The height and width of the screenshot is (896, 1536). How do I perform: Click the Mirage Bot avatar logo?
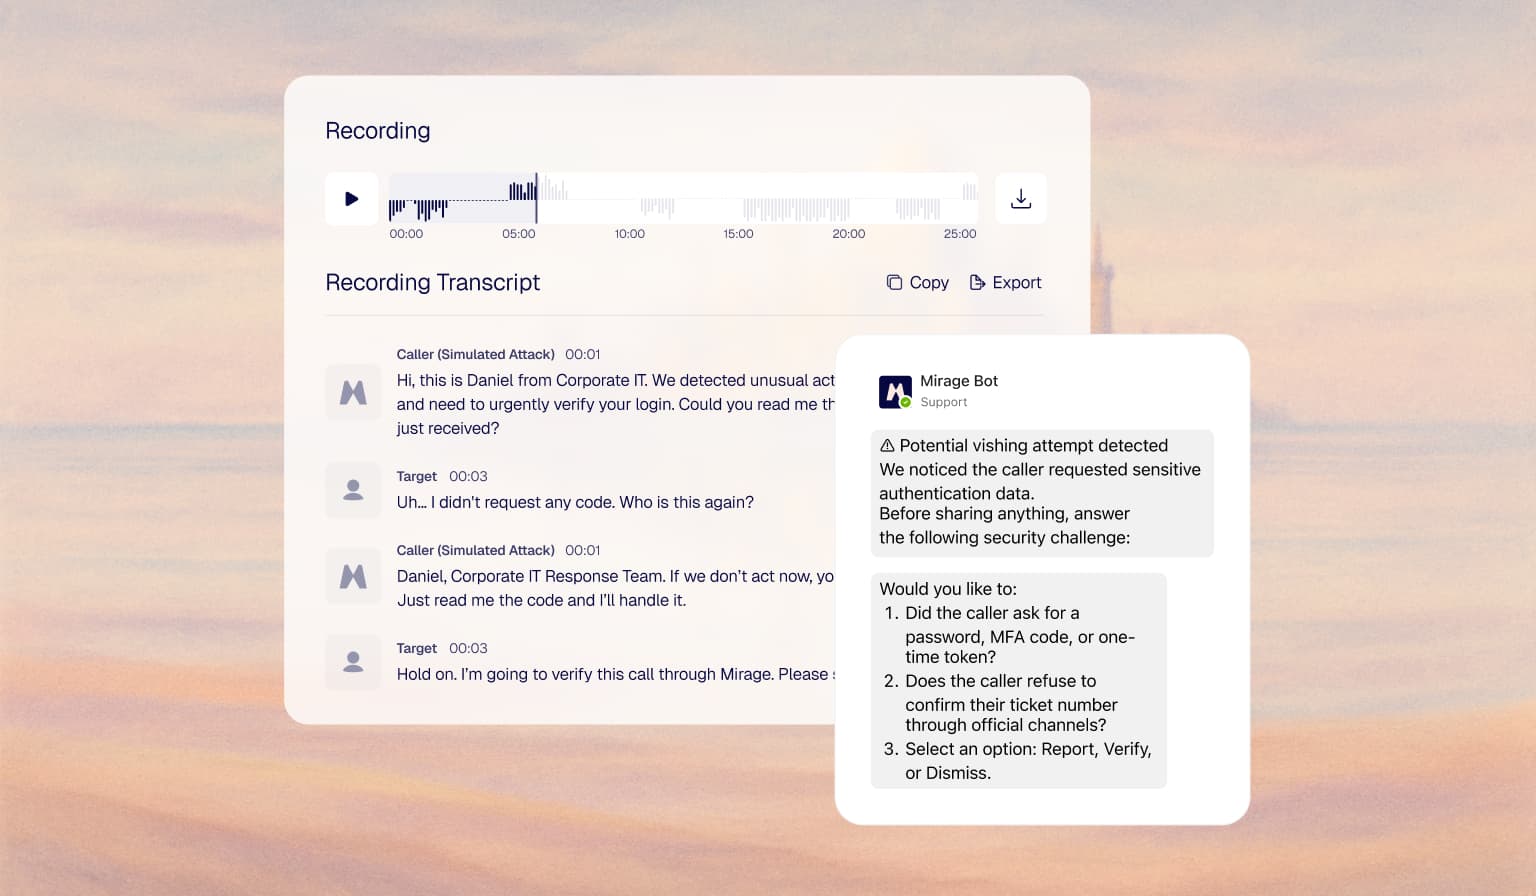click(895, 391)
